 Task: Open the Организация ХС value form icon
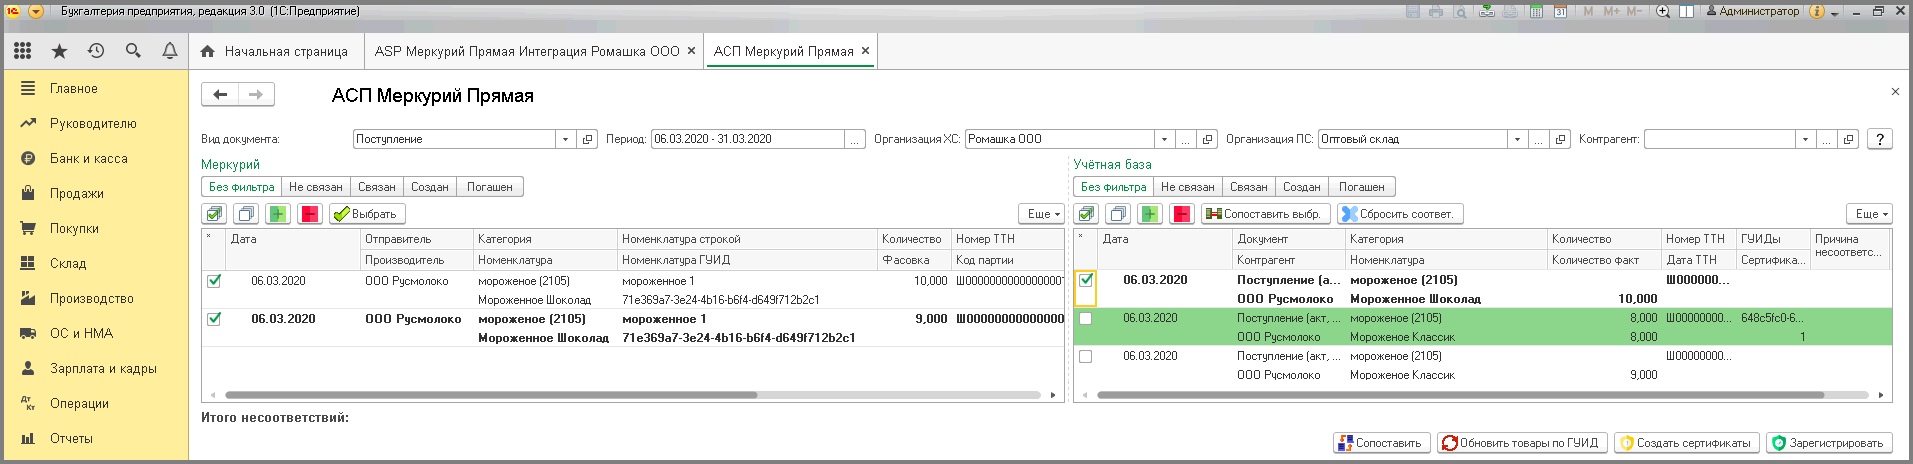coord(1208,139)
